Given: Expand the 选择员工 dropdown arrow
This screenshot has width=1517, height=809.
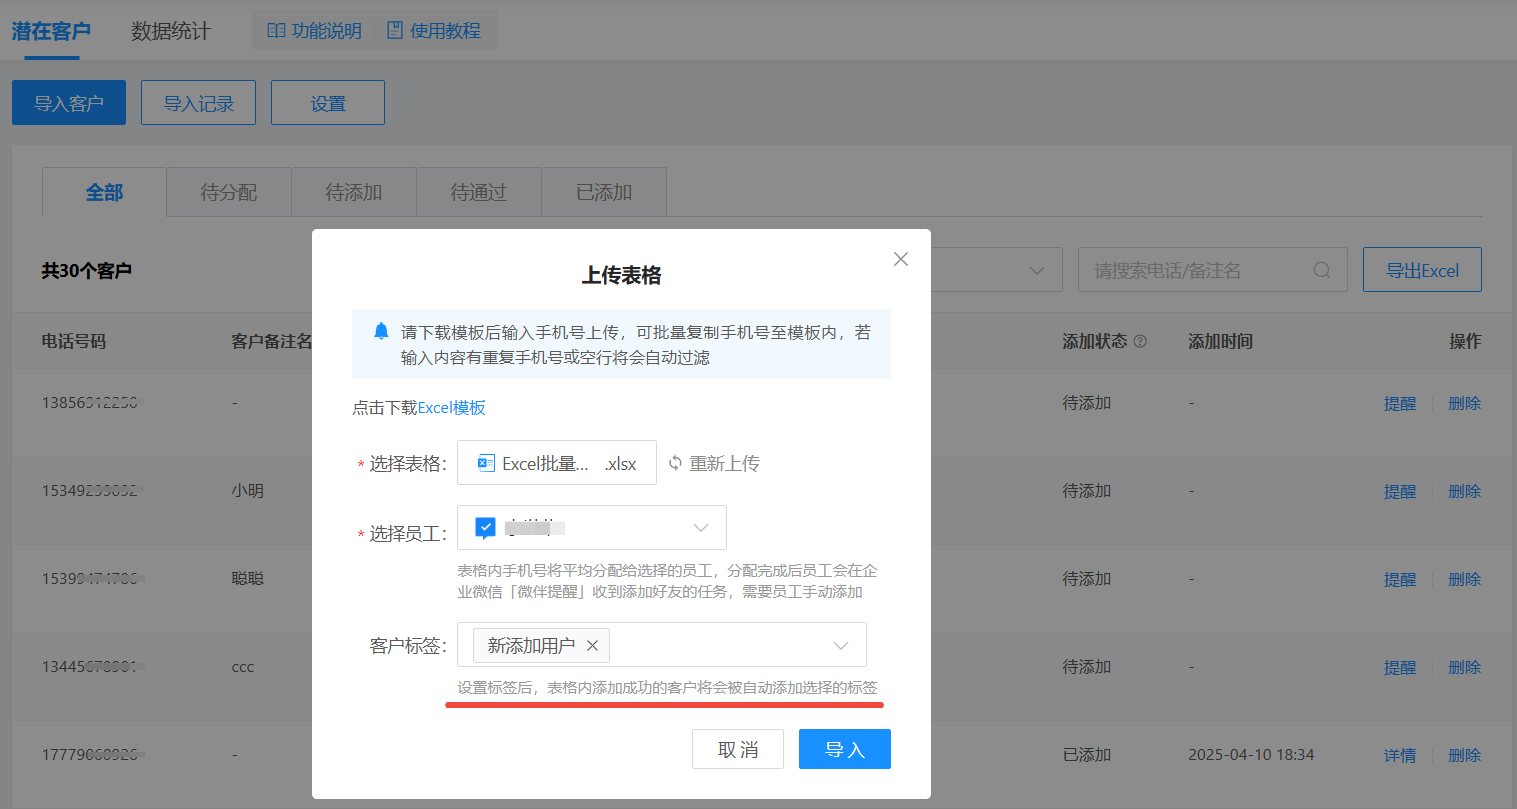Looking at the screenshot, I should click(x=701, y=528).
